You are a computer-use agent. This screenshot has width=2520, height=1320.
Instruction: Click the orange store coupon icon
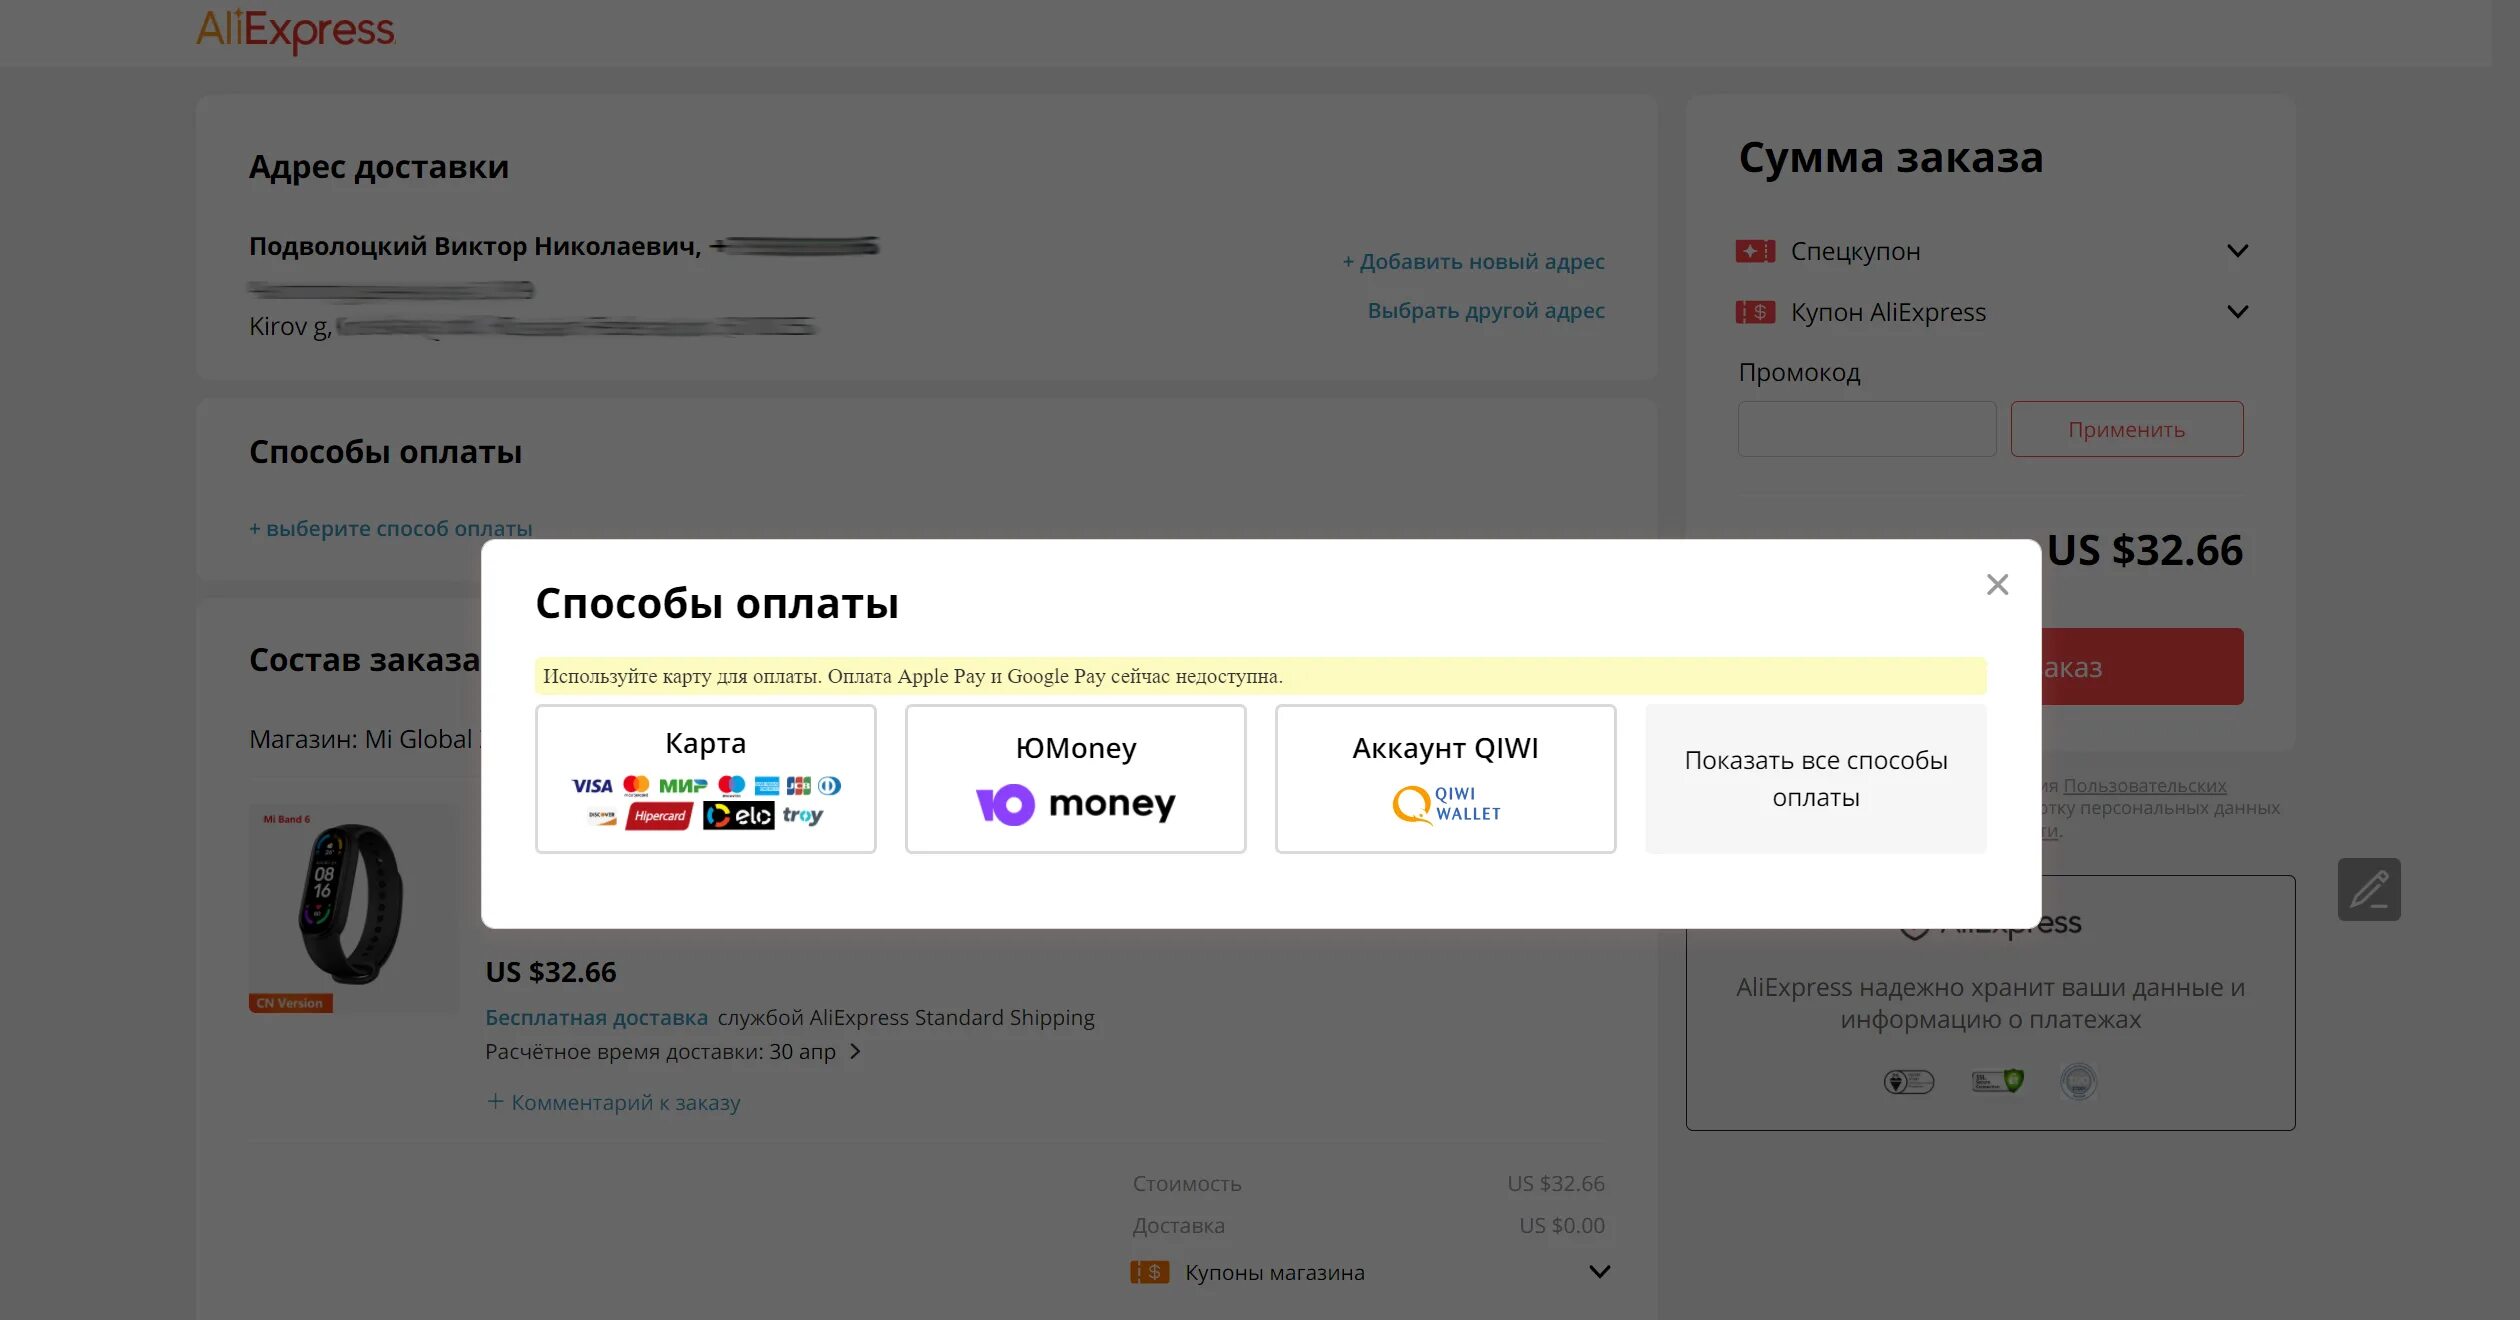(1149, 1272)
